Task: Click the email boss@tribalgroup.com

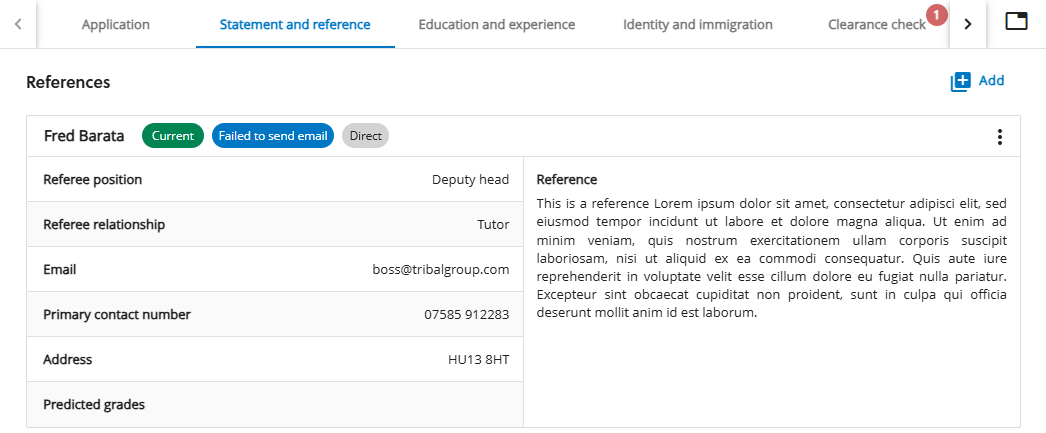Action: (441, 269)
